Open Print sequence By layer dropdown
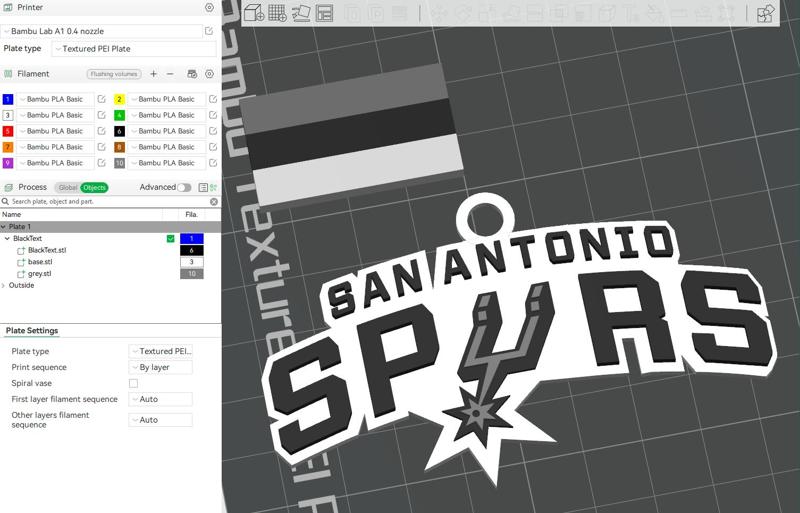 pyautogui.click(x=161, y=367)
